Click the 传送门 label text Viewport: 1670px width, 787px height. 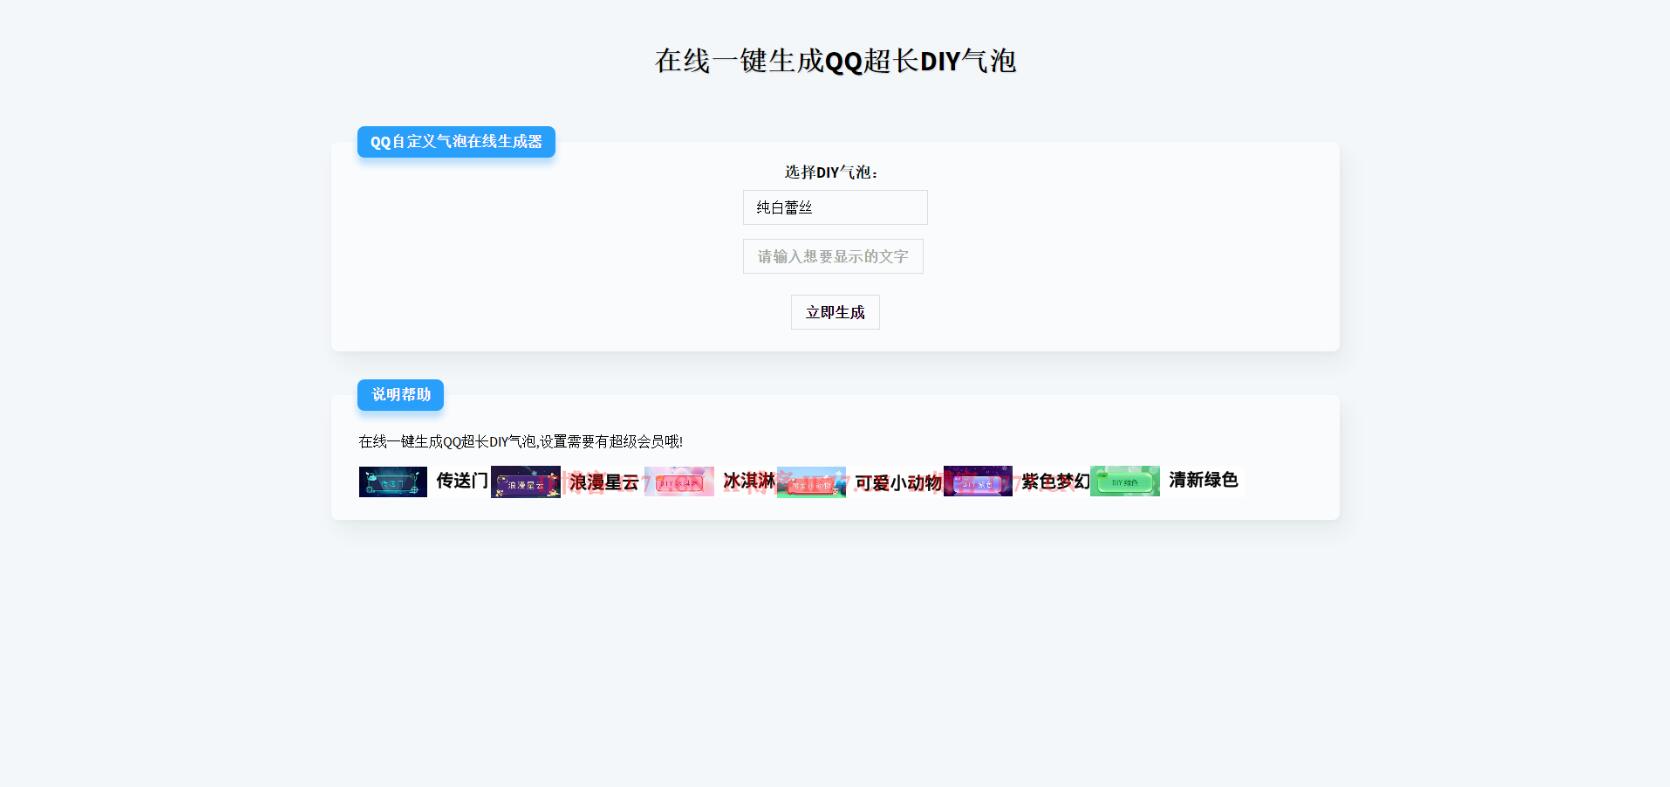pos(462,481)
